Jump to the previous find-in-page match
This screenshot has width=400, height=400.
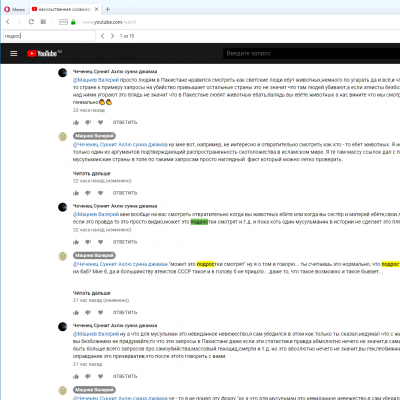pyautogui.click(x=103, y=36)
